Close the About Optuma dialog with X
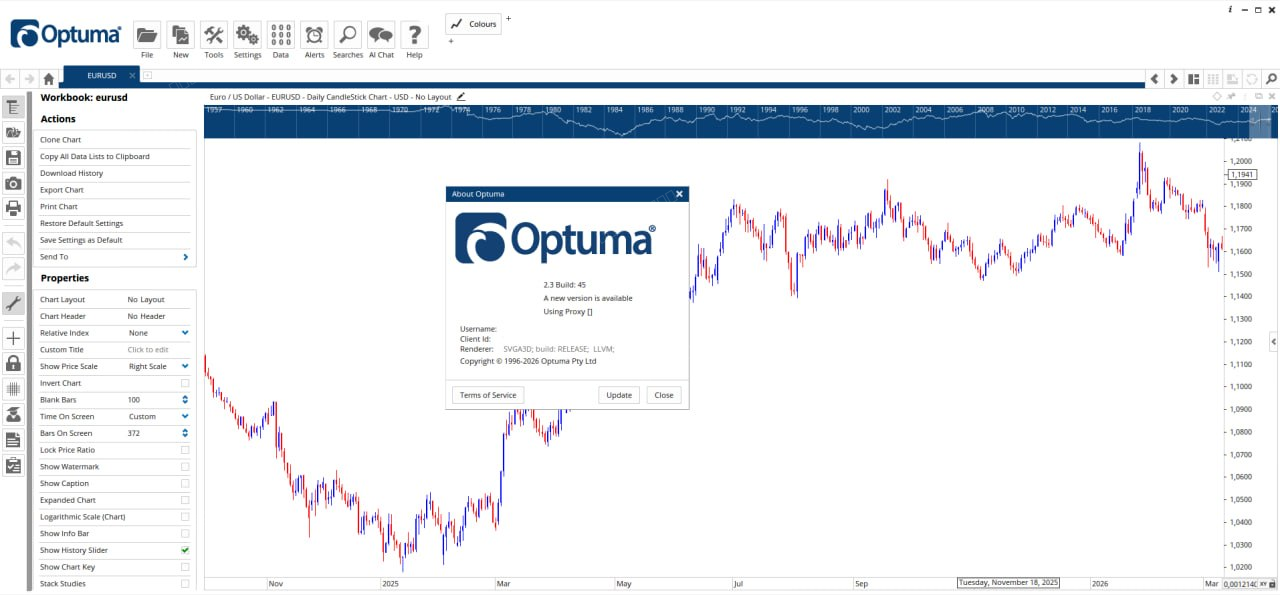Viewport: 1280px width, 595px height. point(679,194)
